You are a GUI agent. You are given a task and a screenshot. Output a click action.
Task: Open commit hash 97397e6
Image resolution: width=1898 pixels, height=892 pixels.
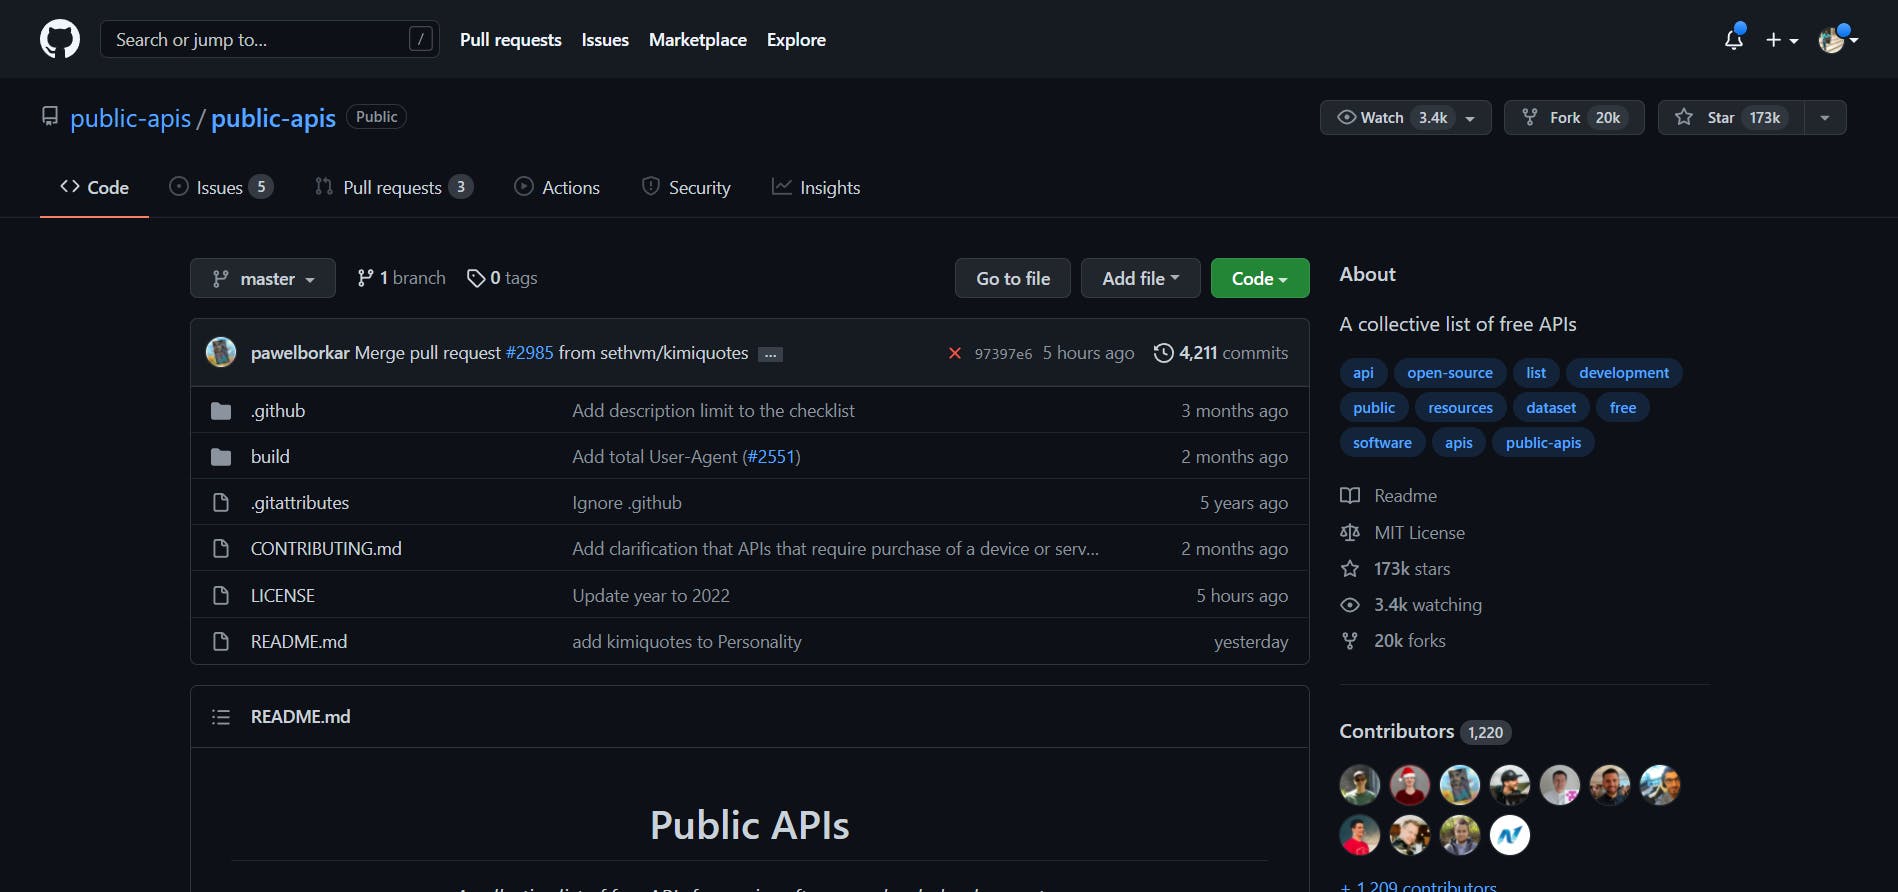pyautogui.click(x=1003, y=354)
